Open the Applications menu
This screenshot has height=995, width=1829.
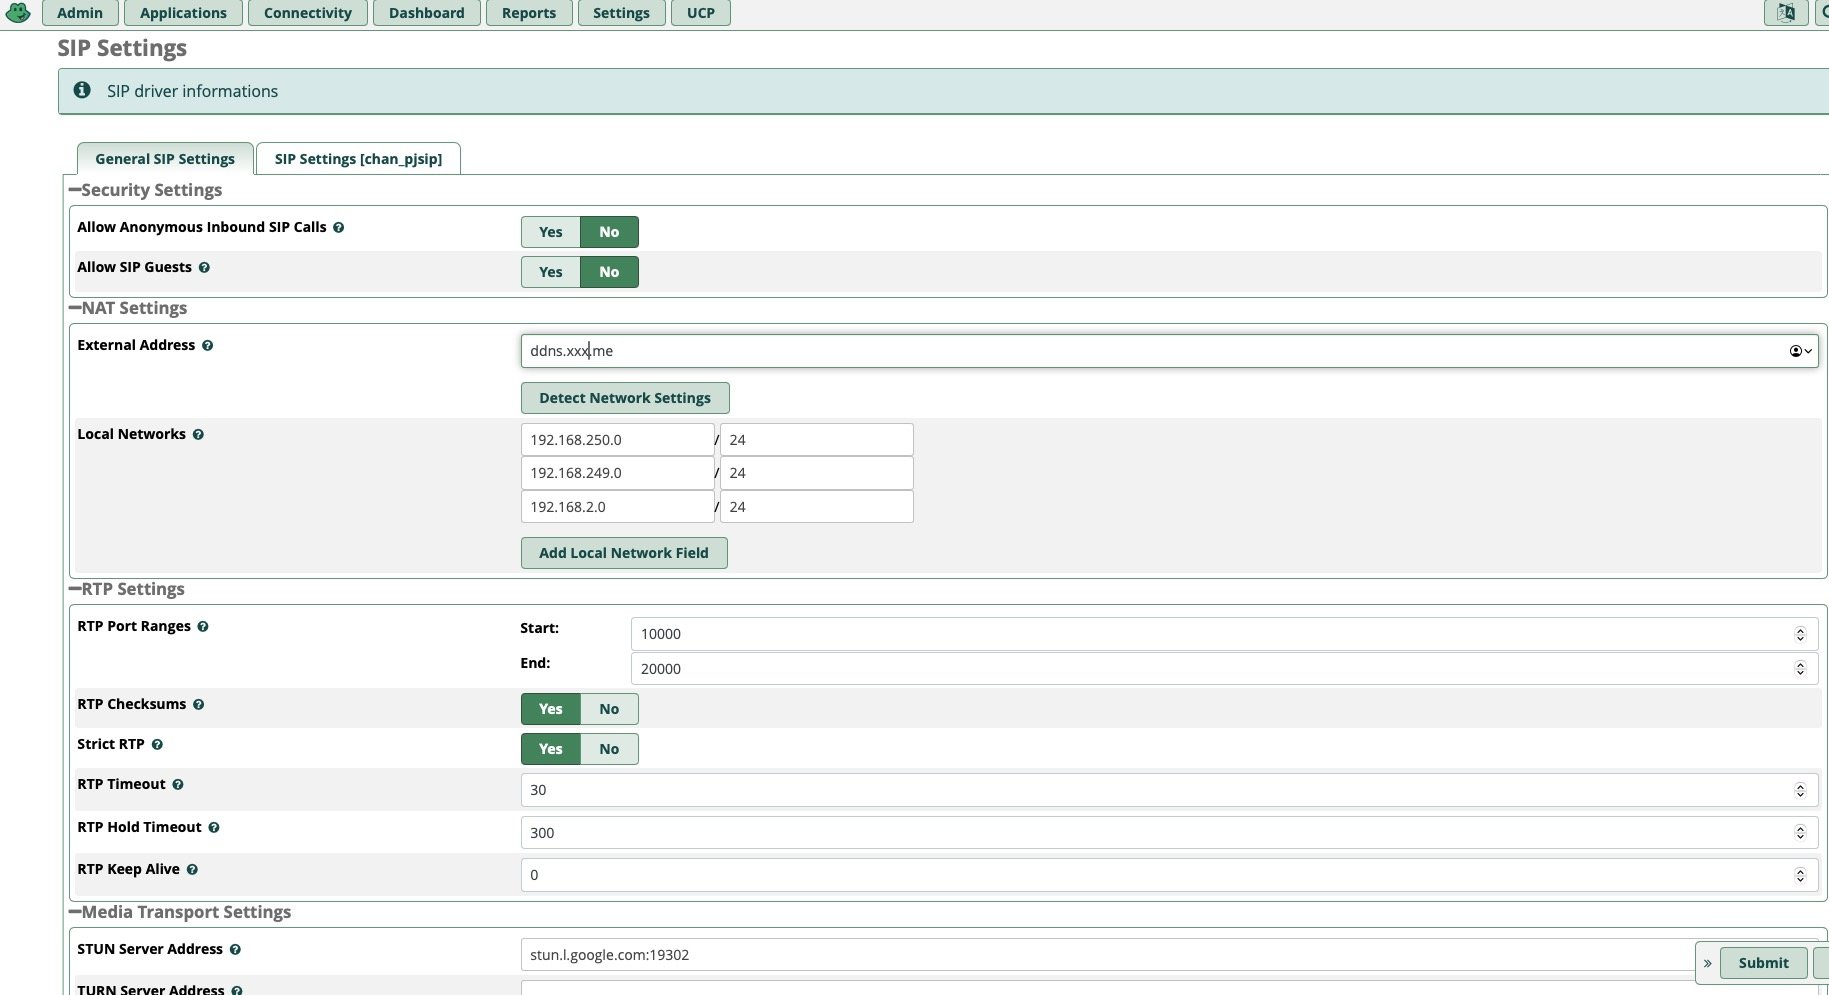coord(183,13)
